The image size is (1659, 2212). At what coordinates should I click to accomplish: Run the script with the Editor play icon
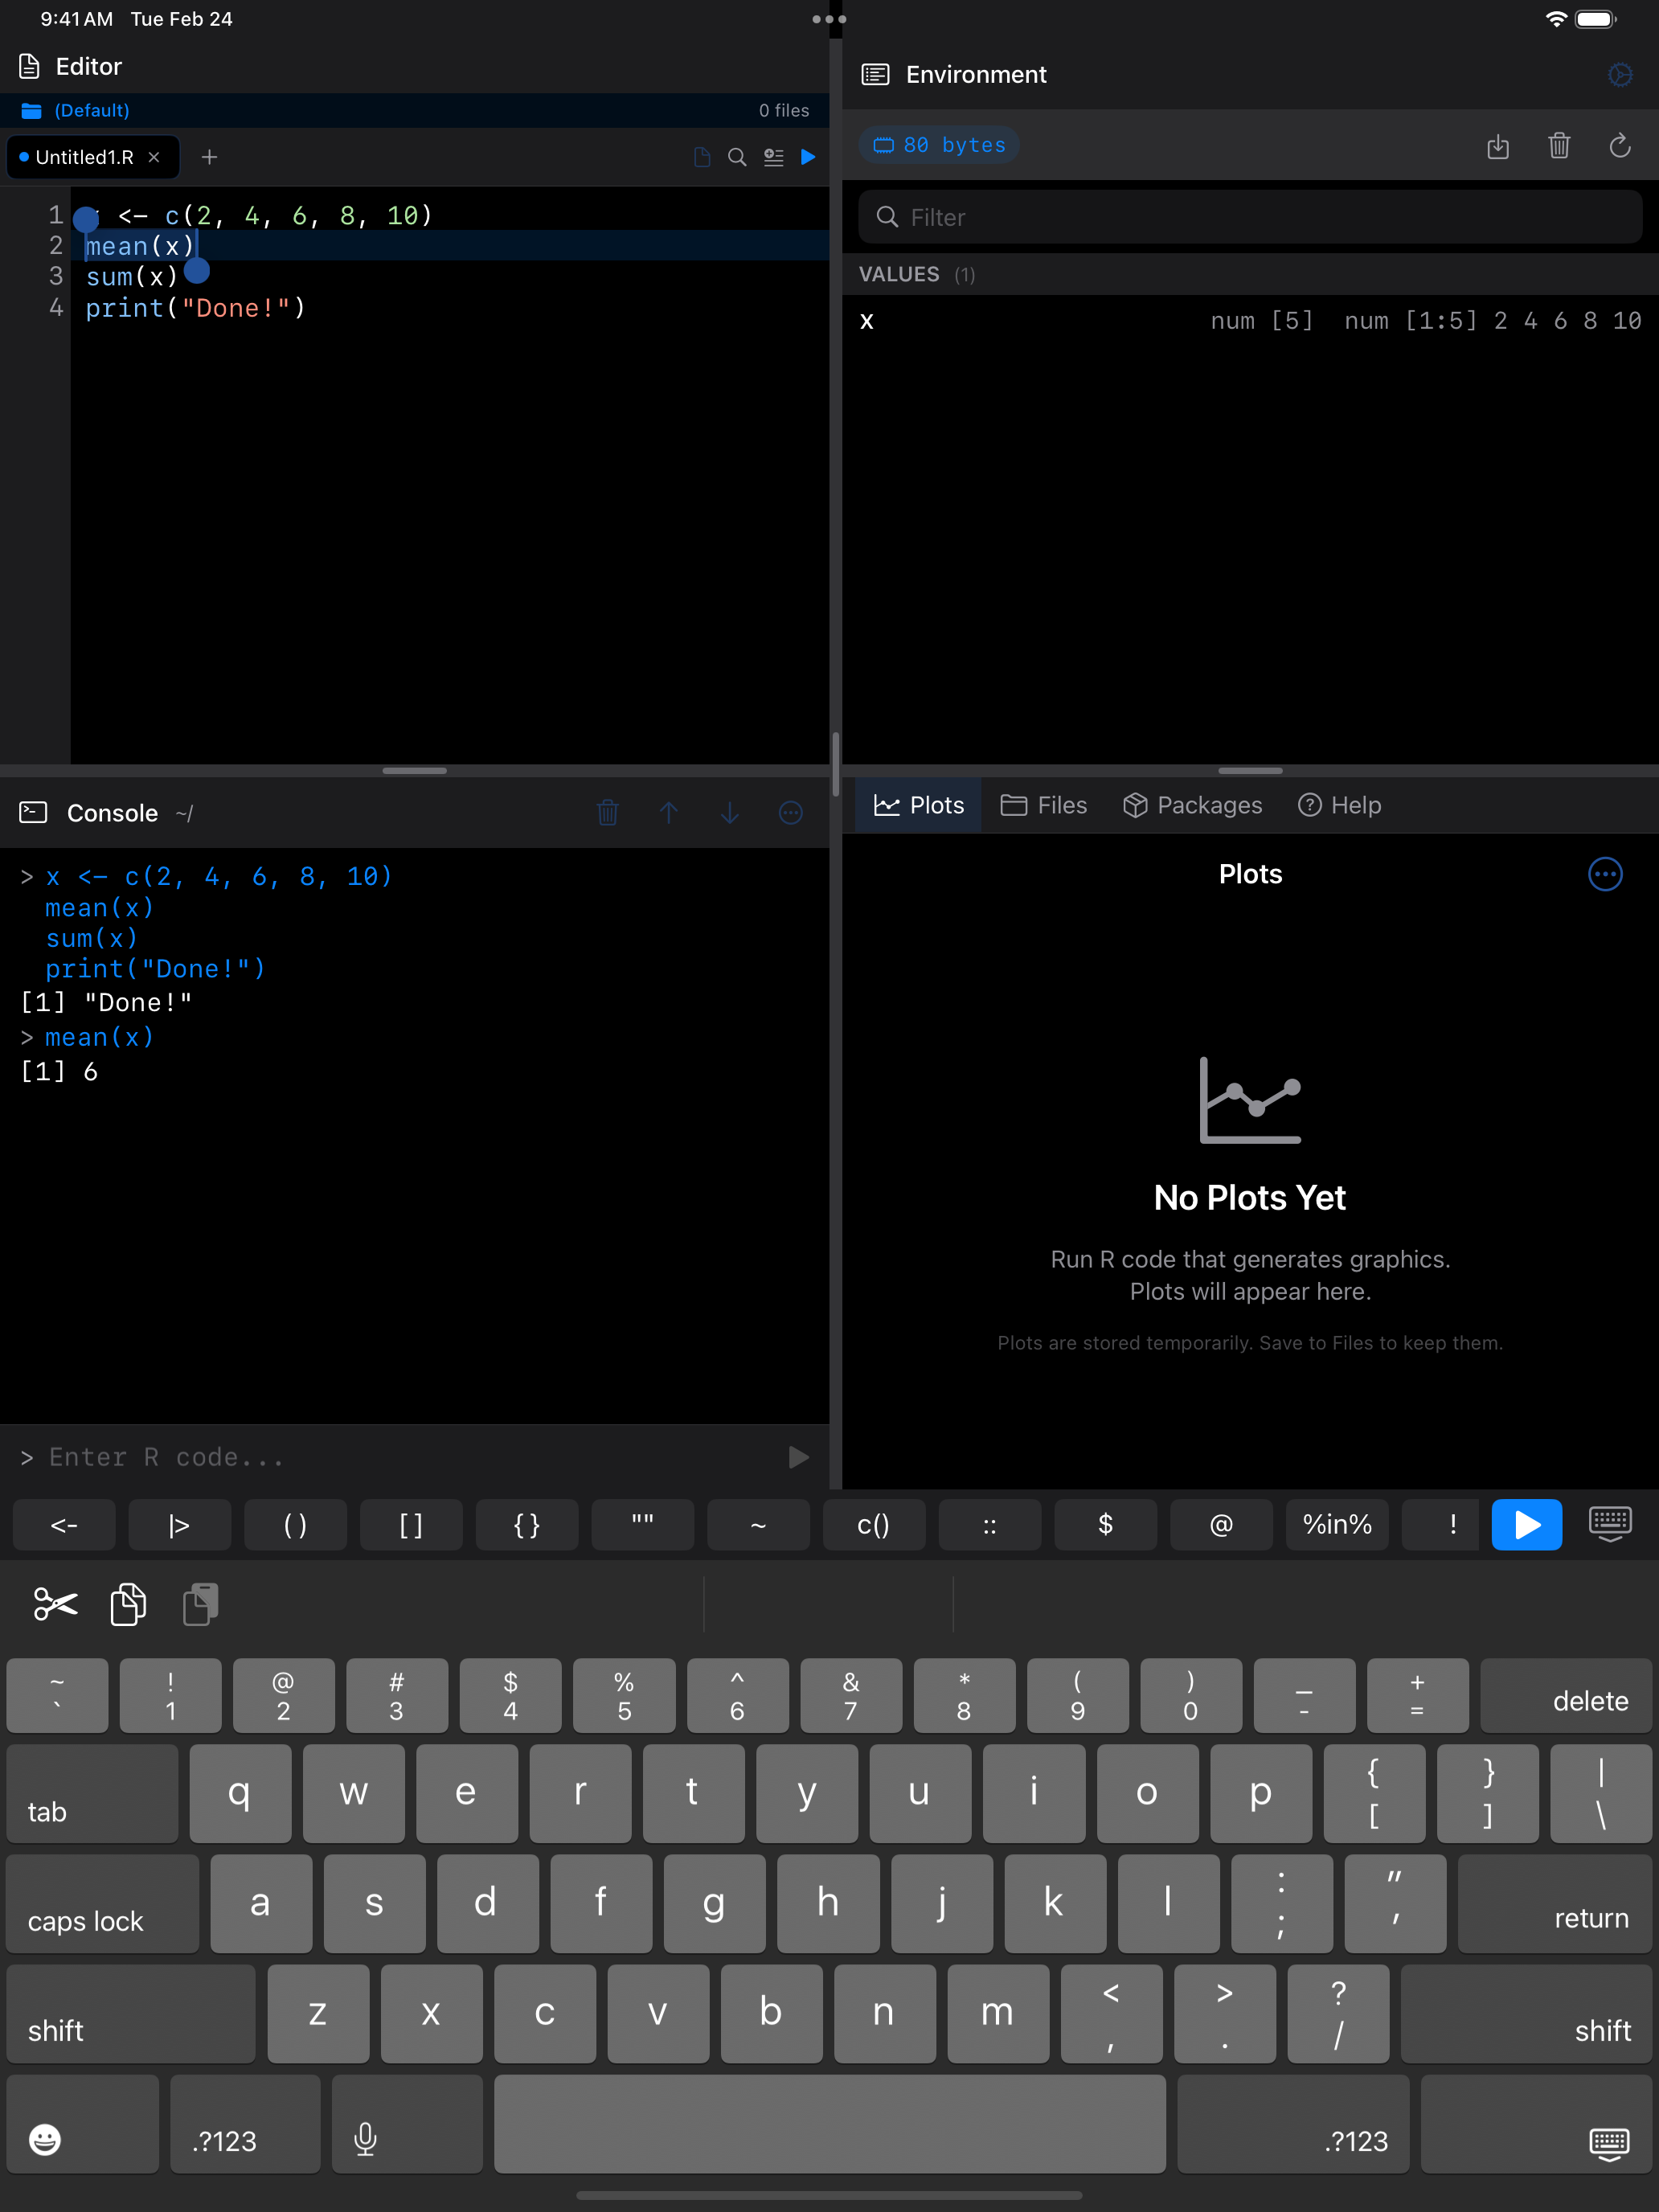coord(809,157)
